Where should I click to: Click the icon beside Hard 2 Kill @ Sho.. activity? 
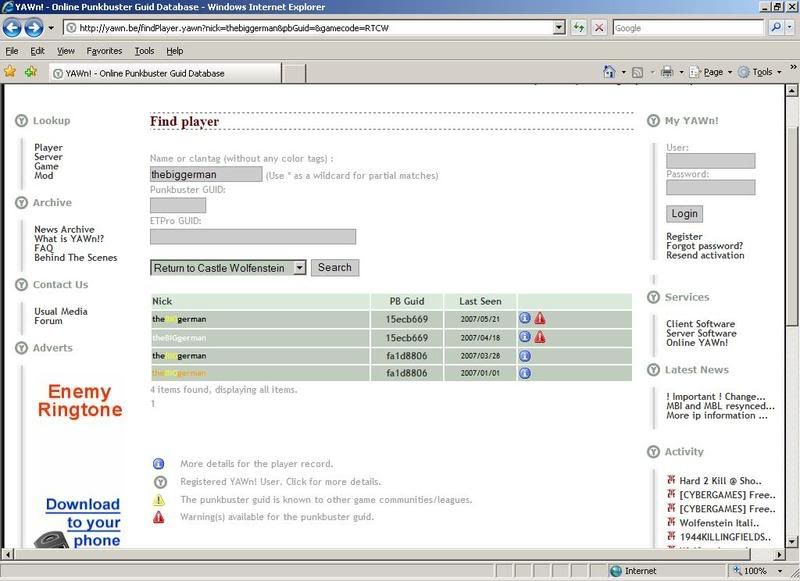(x=671, y=479)
